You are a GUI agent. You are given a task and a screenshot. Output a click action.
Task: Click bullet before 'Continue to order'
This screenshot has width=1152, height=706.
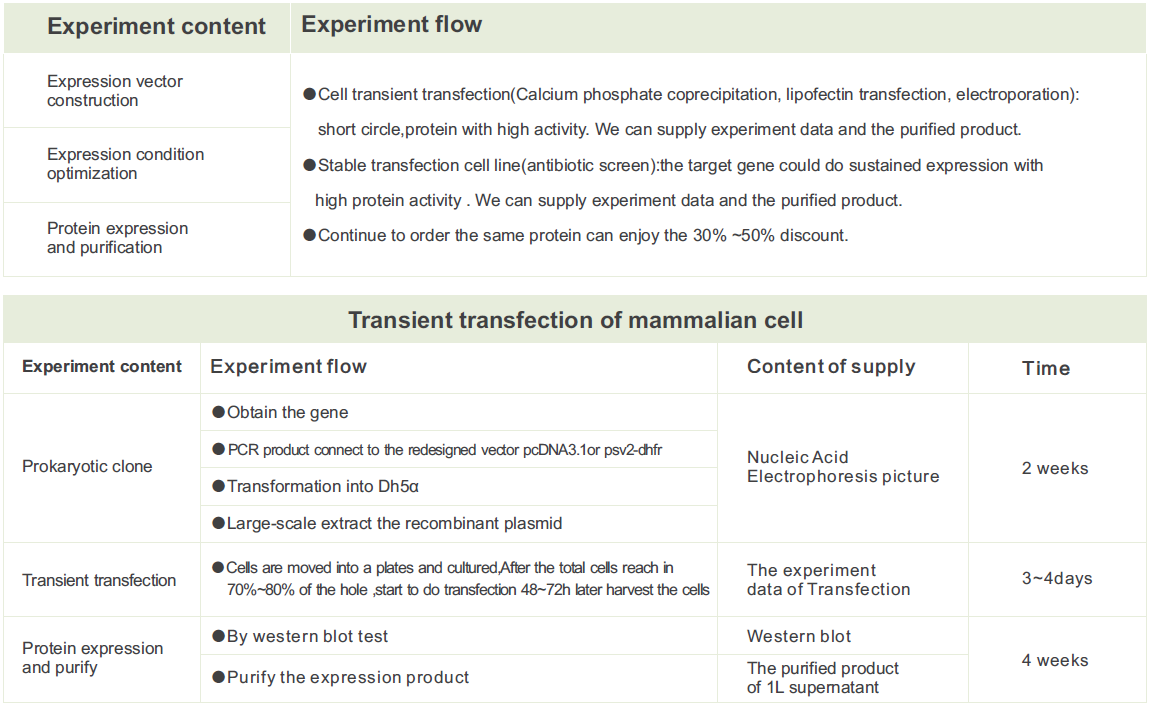(309, 236)
